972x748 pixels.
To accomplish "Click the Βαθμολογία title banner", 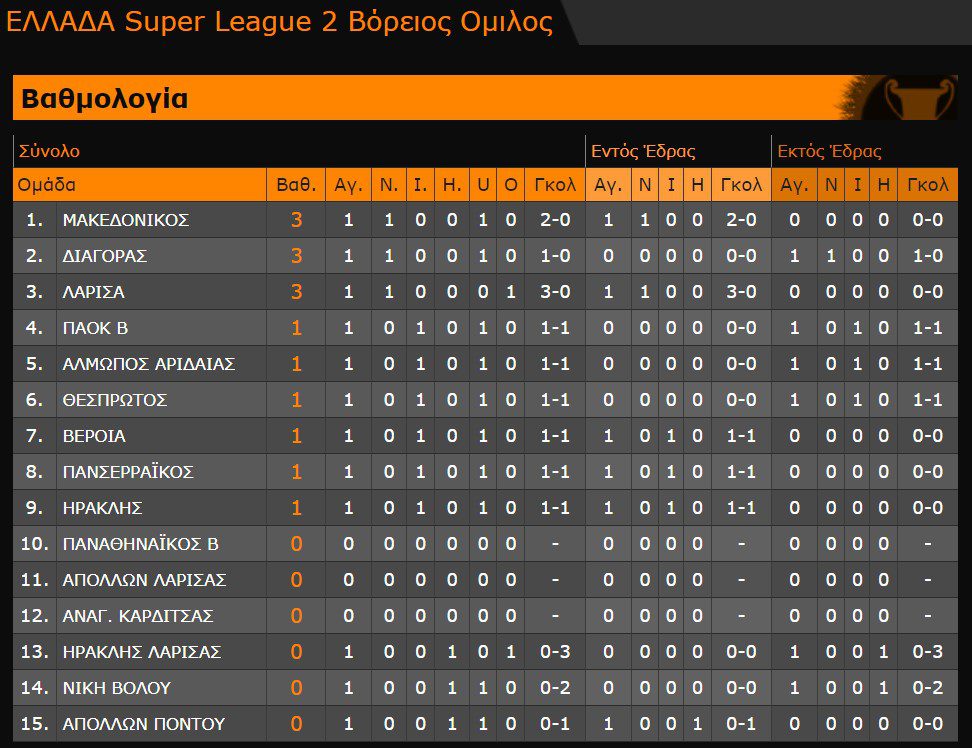I will pyautogui.click(x=105, y=99).
